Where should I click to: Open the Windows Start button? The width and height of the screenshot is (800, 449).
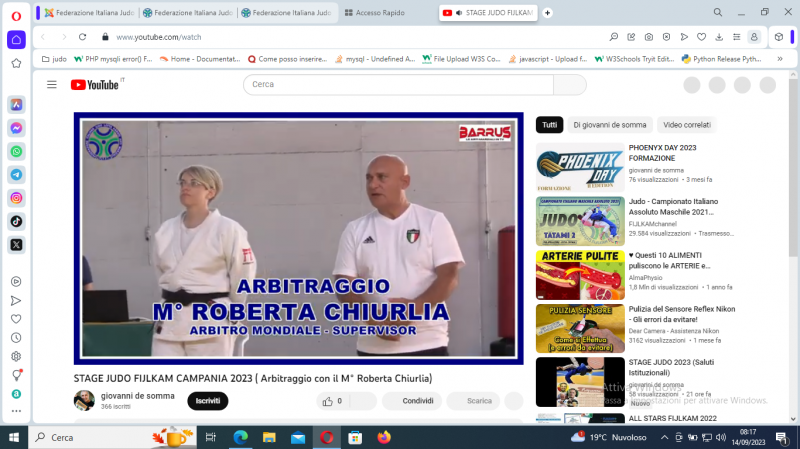(14, 437)
